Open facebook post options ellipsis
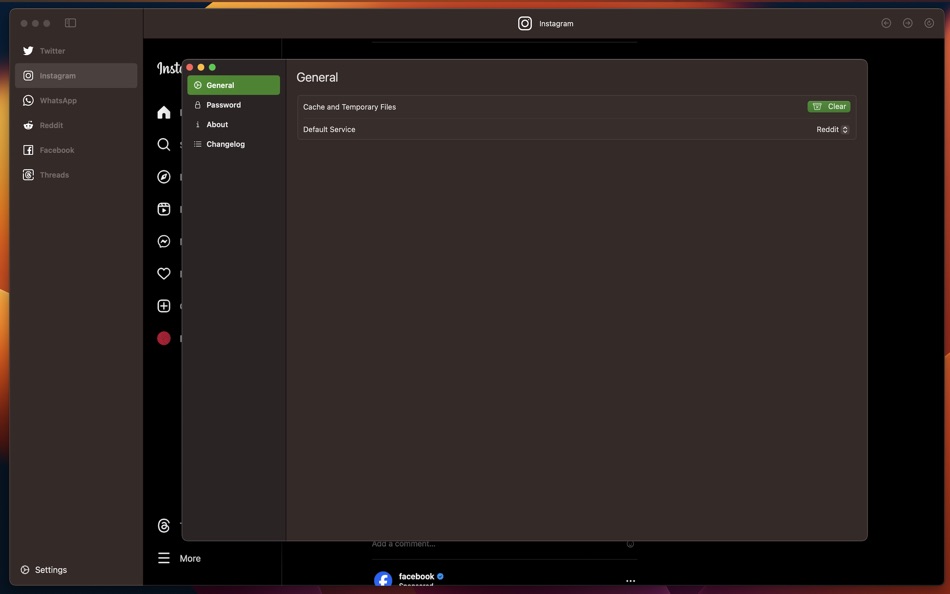 [630, 581]
